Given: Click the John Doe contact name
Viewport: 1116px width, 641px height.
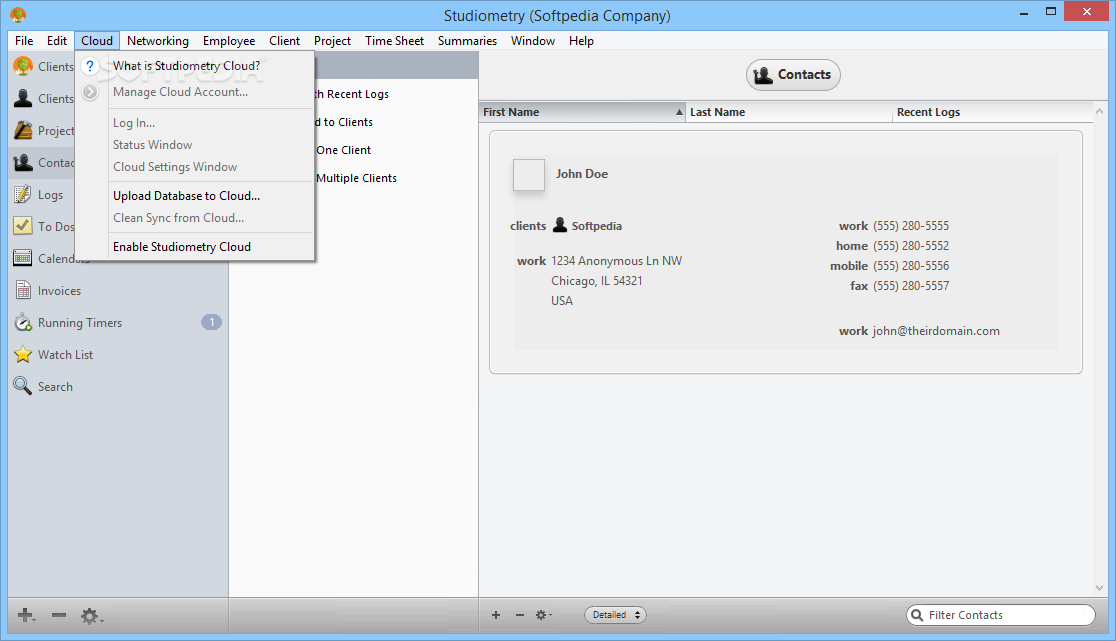Looking at the screenshot, I should coord(581,174).
